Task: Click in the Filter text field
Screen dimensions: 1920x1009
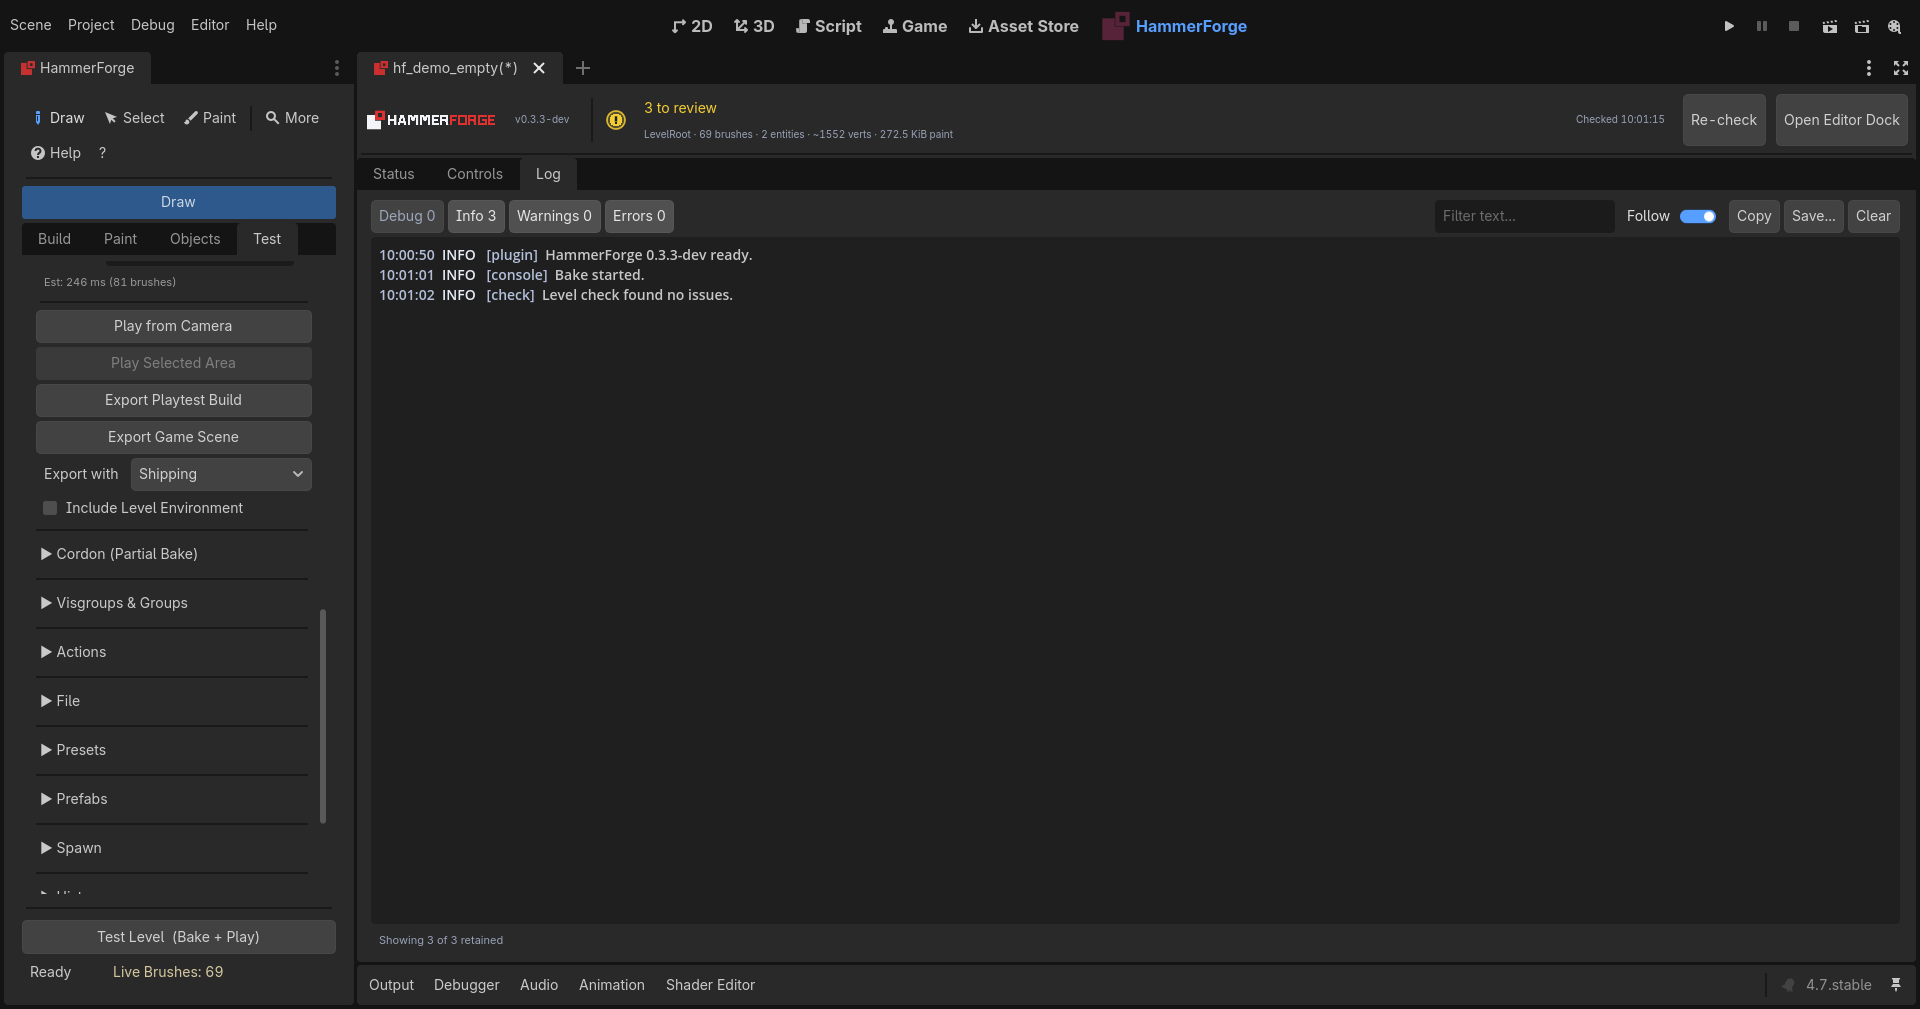Action: point(1524,216)
